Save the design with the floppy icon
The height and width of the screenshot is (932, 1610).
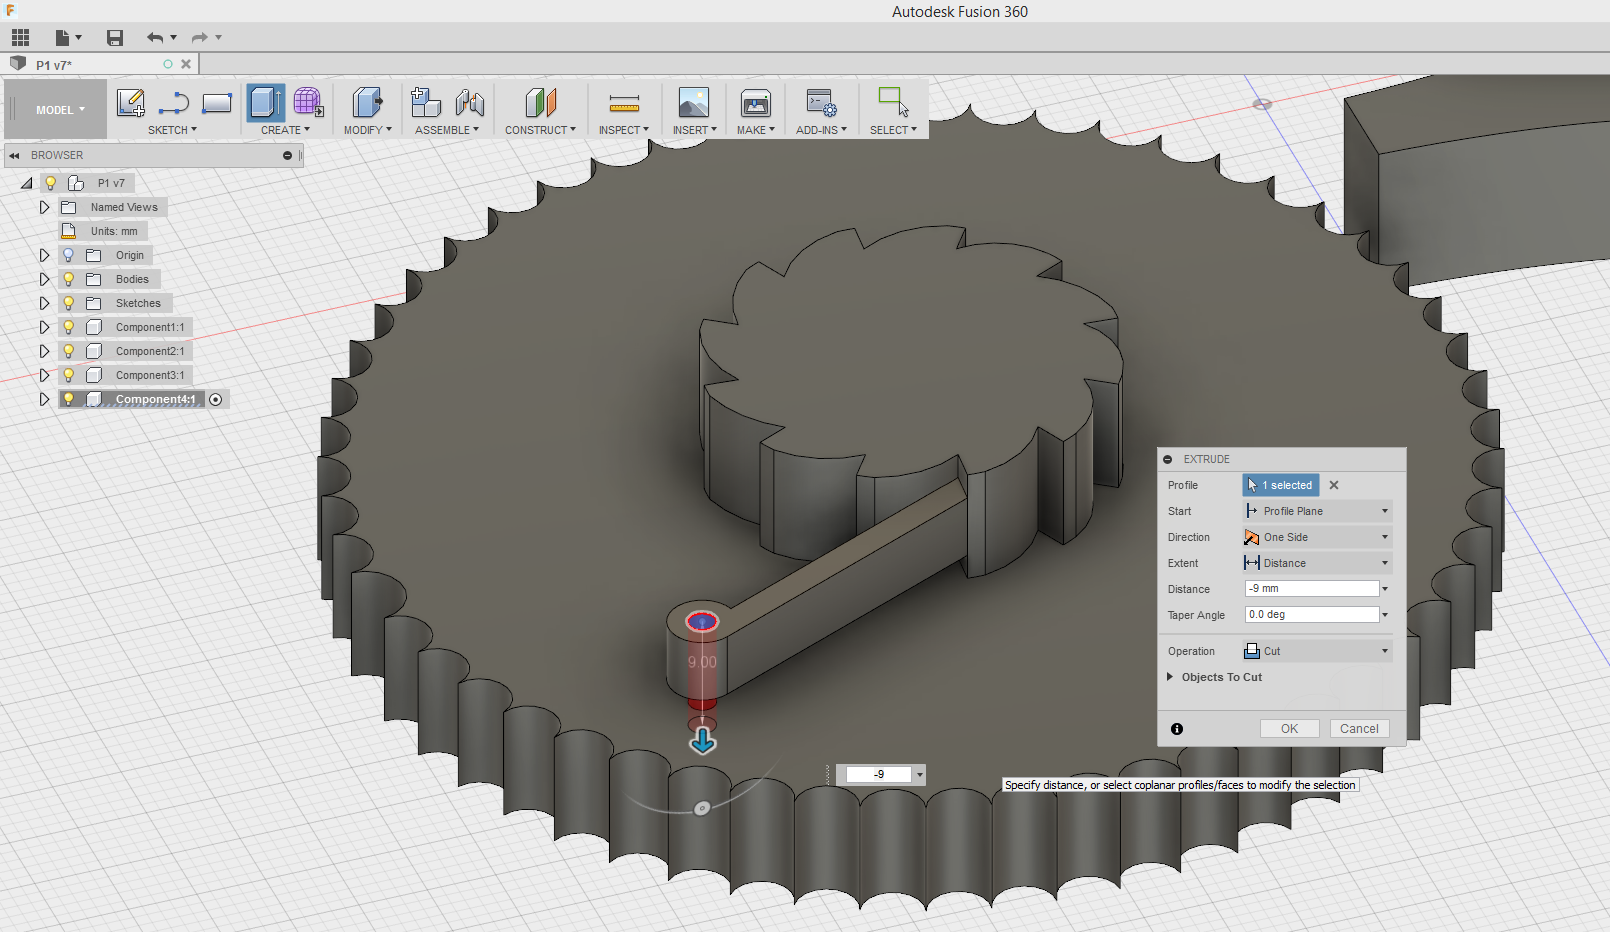point(115,38)
